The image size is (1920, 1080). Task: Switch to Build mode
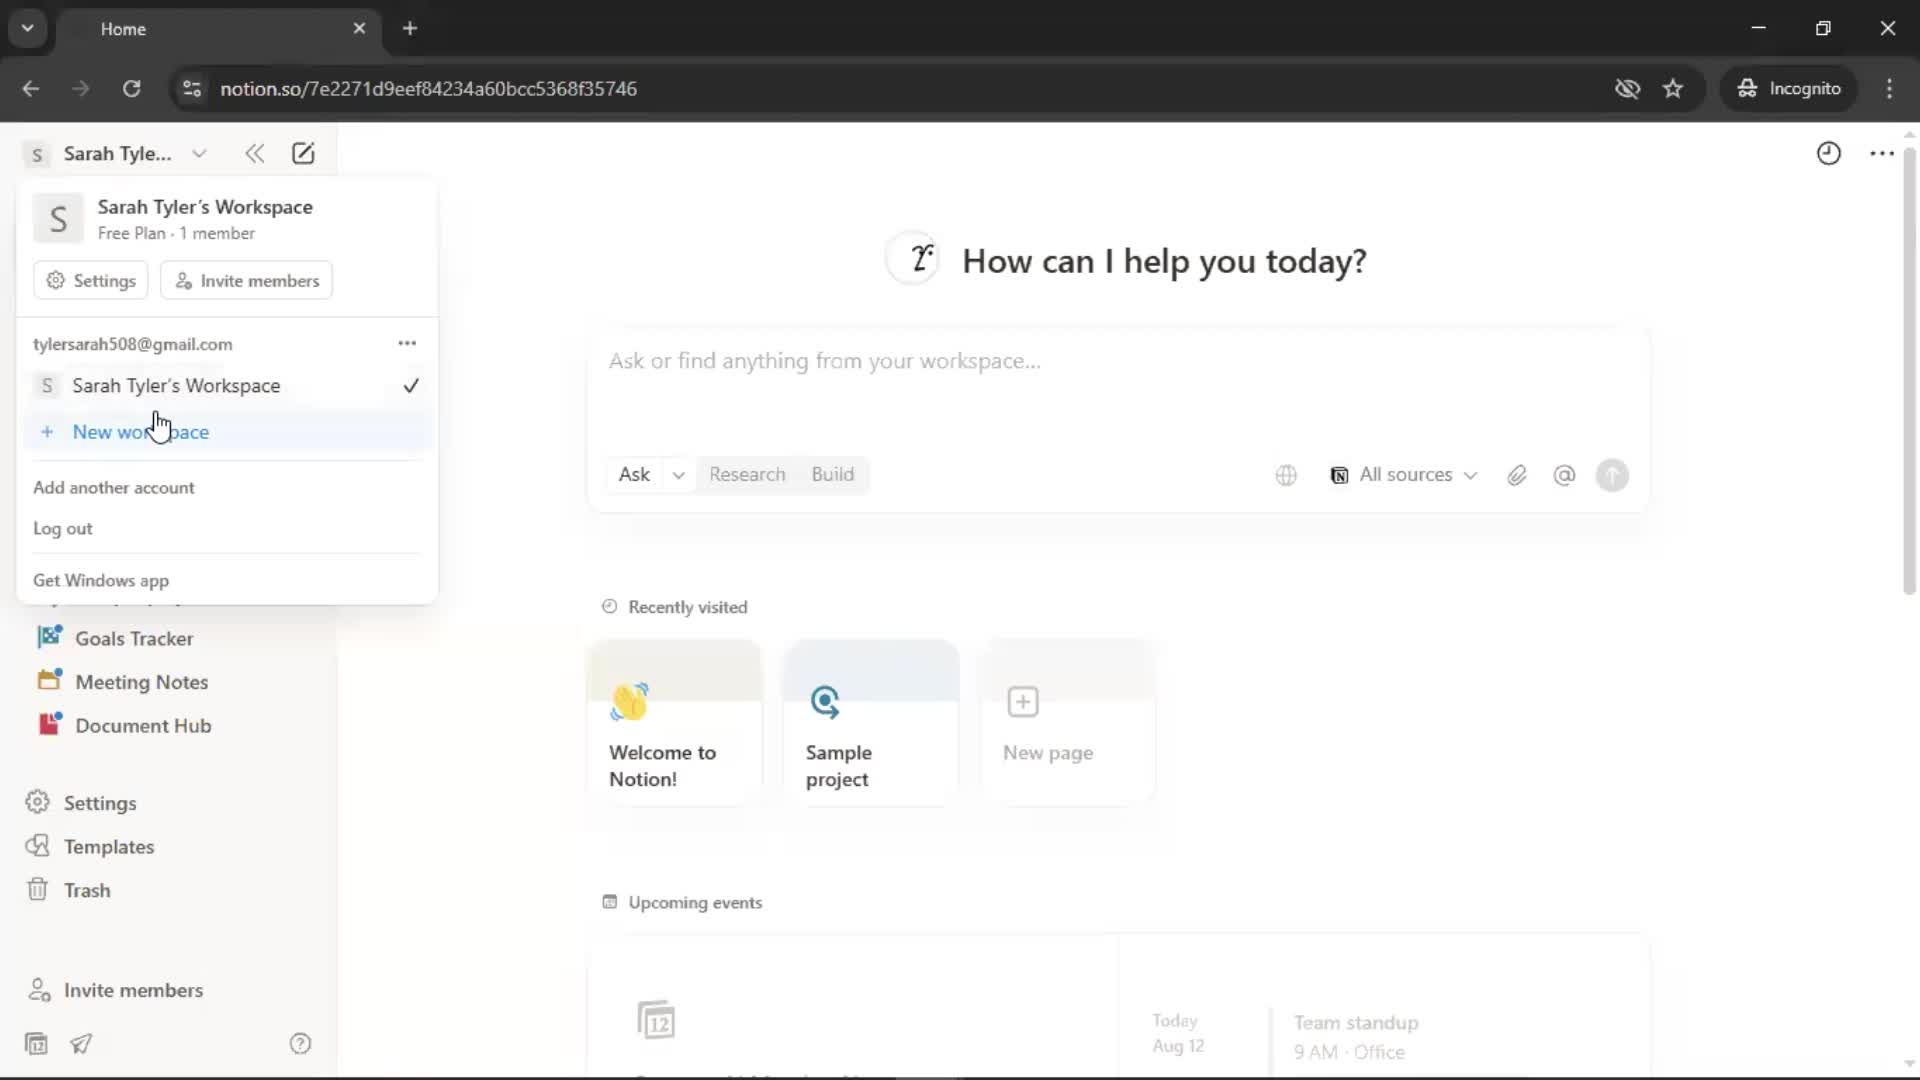point(832,475)
